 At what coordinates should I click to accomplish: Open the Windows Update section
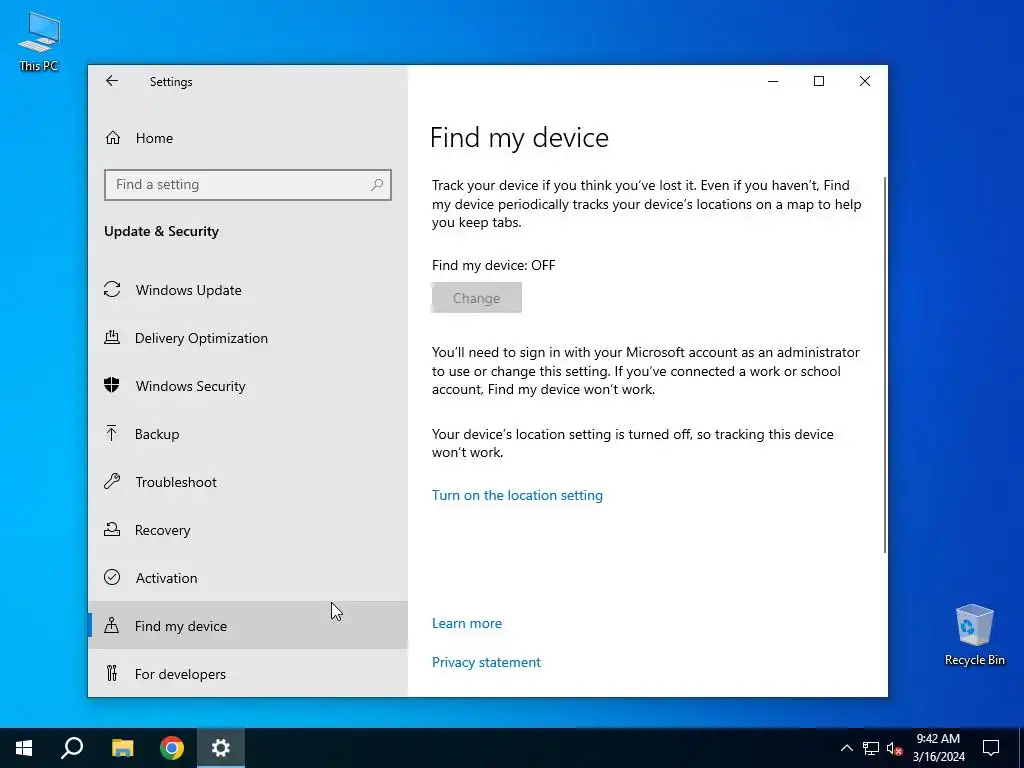pyautogui.click(x=248, y=290)
